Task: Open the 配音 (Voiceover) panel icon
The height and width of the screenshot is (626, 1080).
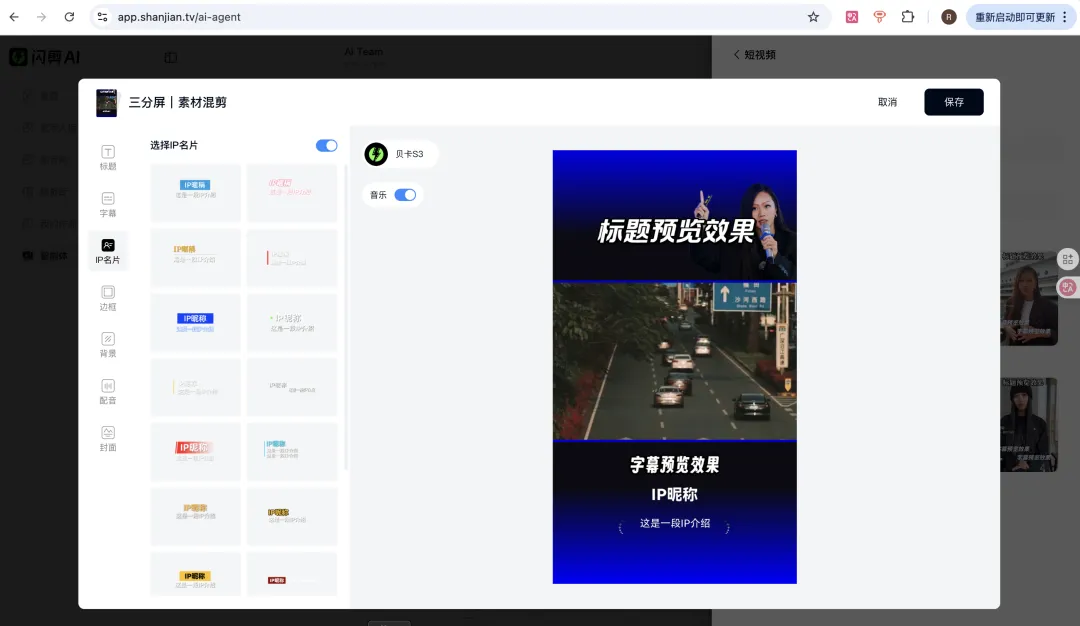Action: (x=108, y=392)
